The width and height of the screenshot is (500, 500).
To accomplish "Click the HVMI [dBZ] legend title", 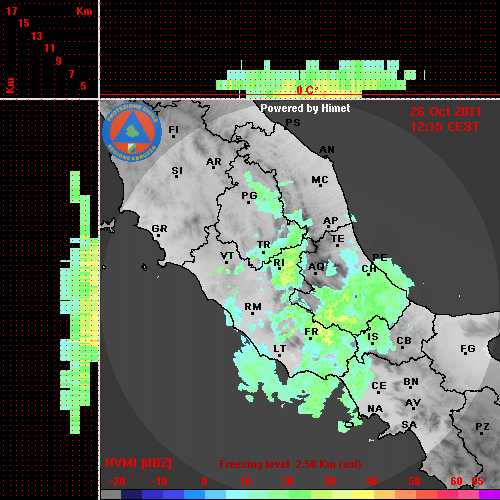I will [138, 463].
